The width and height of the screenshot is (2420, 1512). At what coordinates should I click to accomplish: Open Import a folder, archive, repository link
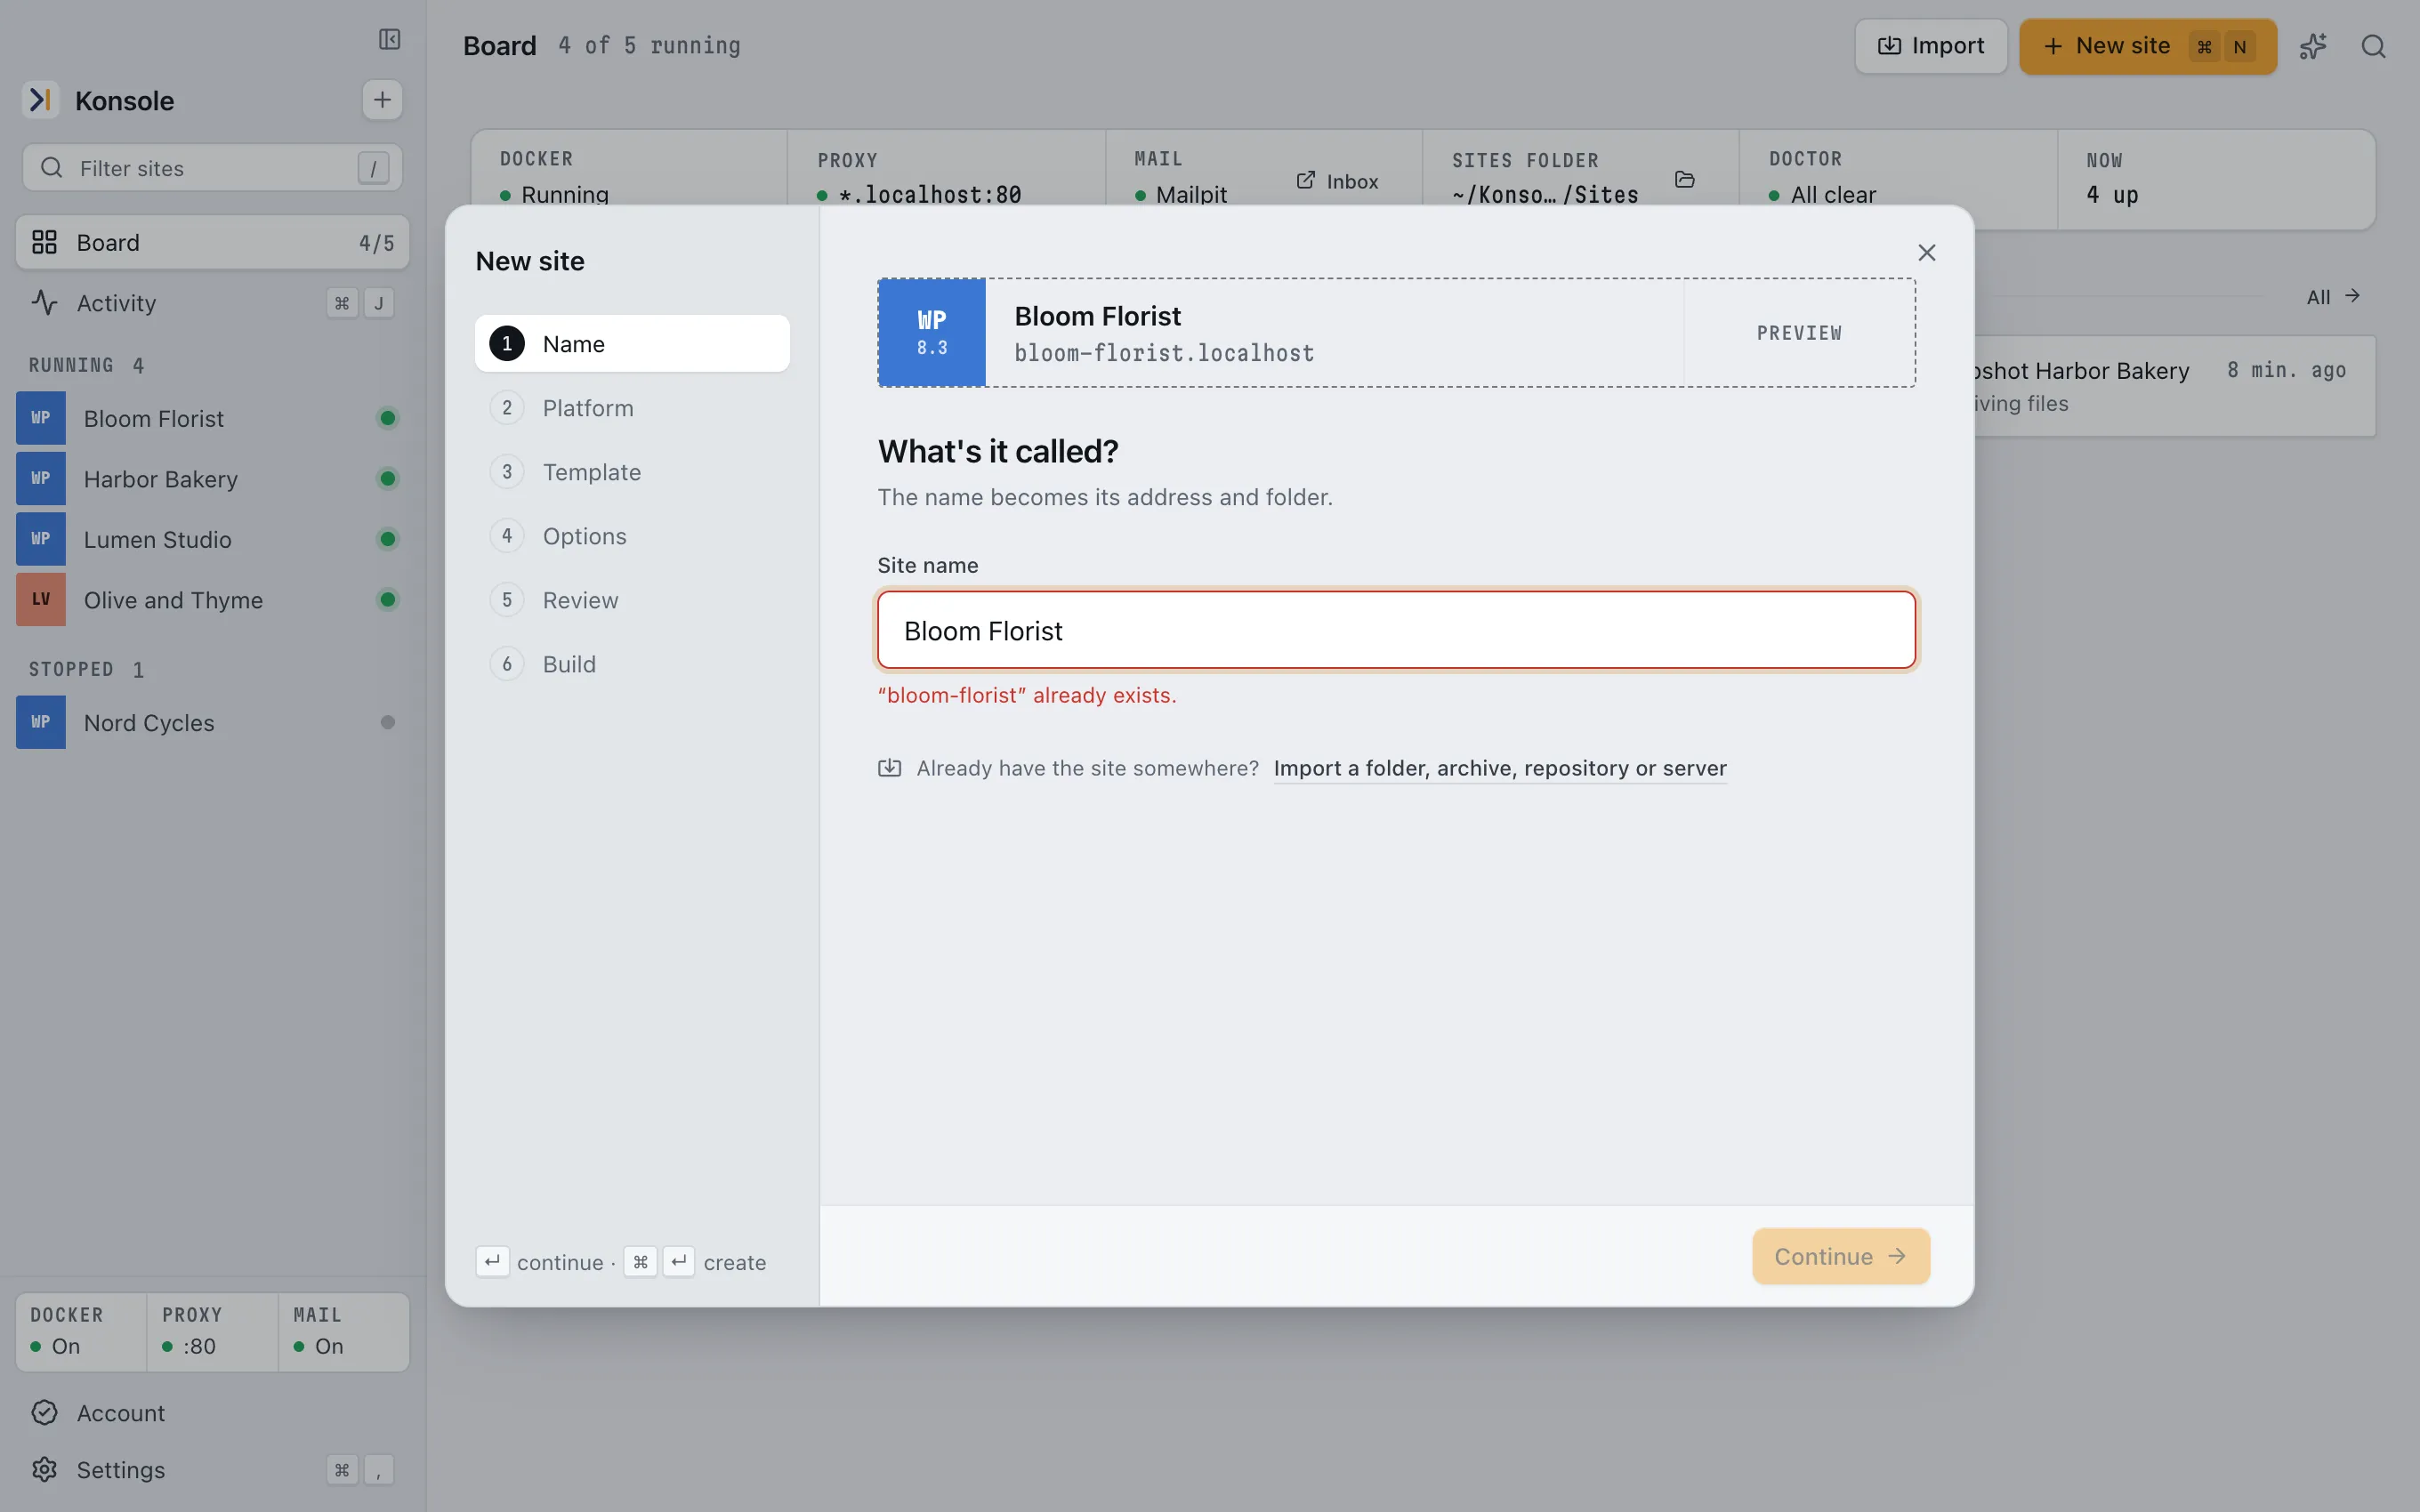click(x=1499, y=768)
